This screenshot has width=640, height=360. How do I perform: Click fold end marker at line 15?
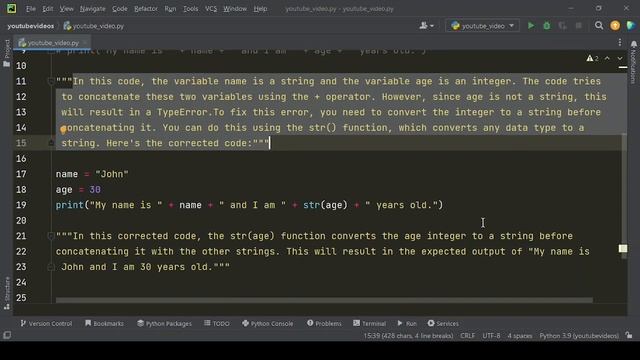(x=51, y=143)
